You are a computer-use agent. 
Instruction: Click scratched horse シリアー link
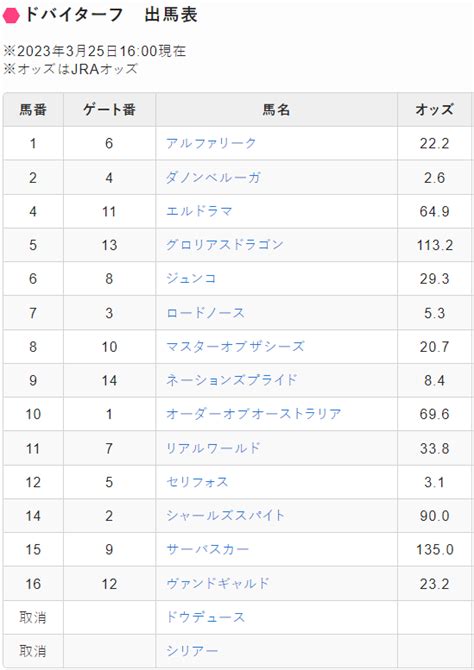(x=192, y=651)
